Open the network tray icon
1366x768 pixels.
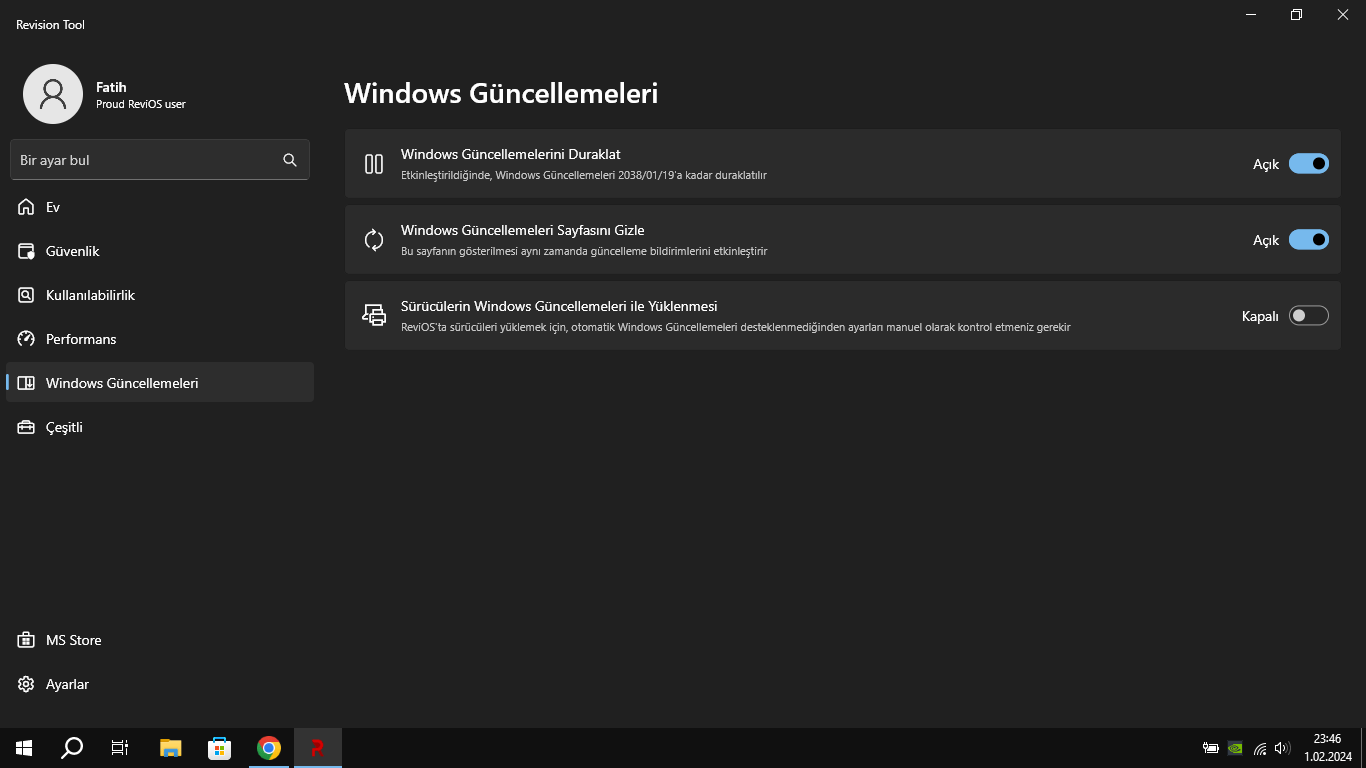tap(1260, 748)
